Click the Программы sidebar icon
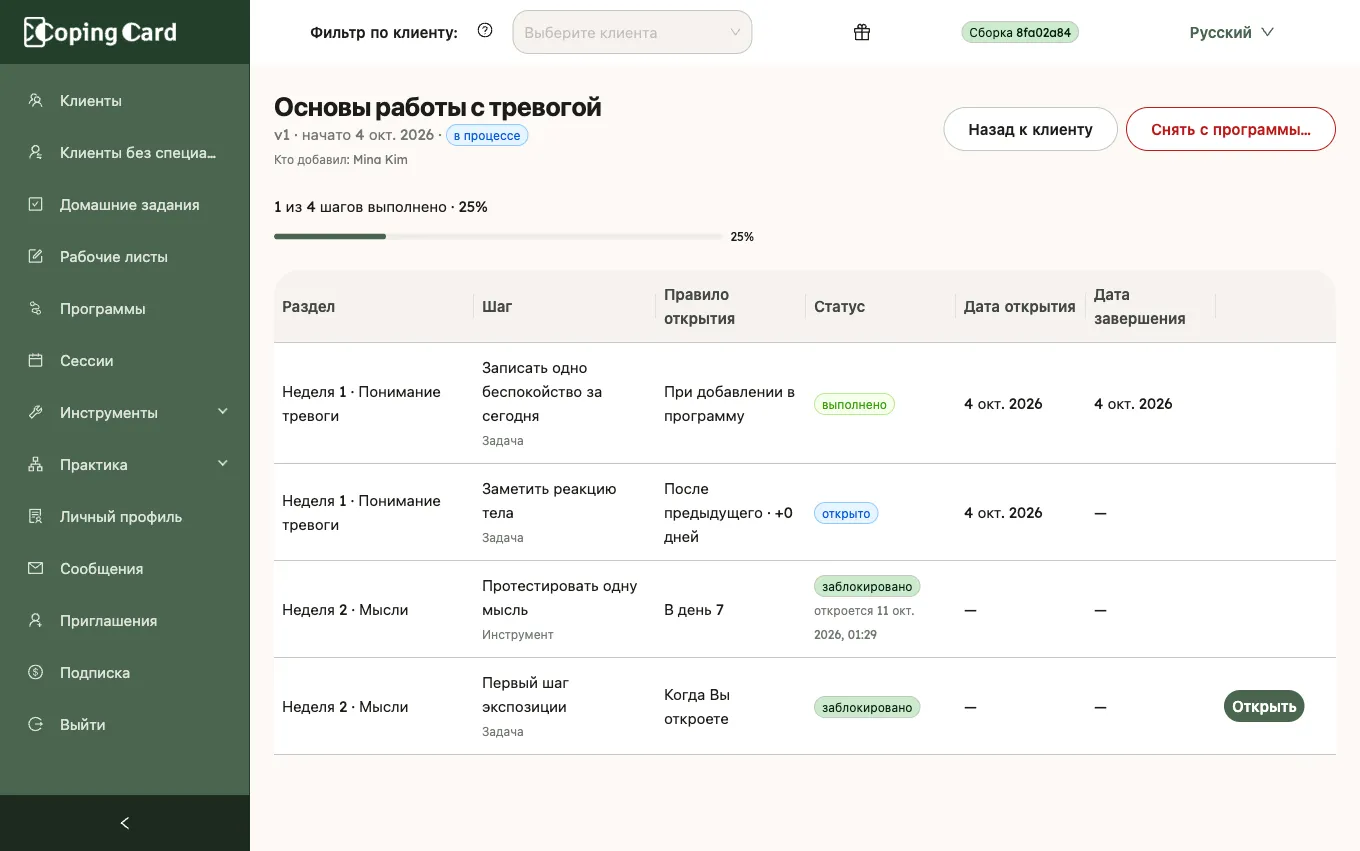 36,308
